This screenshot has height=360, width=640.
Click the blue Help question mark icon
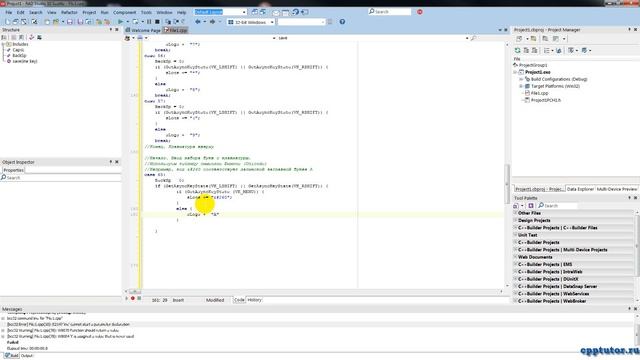(342, 22)
